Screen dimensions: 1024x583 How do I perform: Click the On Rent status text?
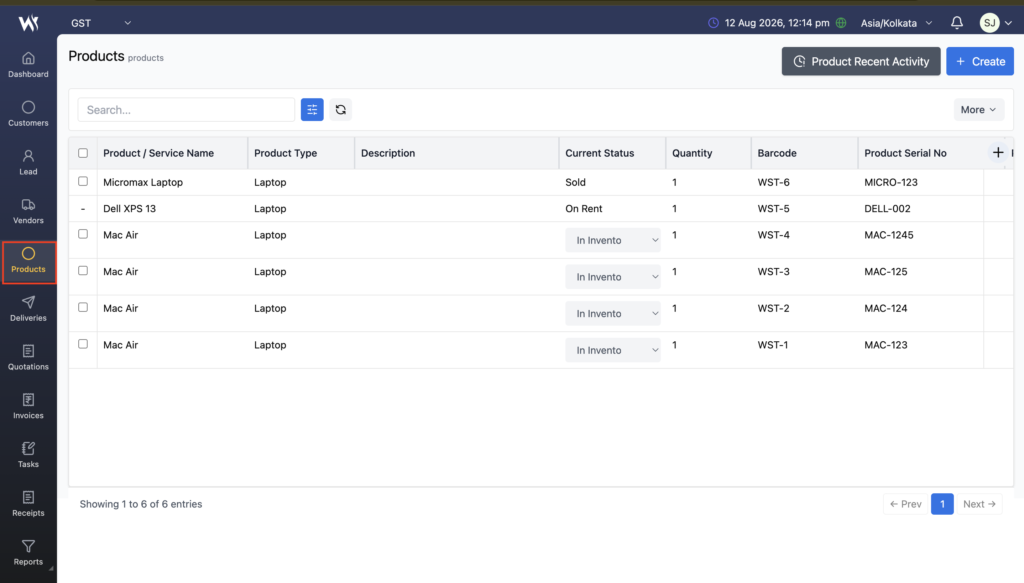coord(584,208)
